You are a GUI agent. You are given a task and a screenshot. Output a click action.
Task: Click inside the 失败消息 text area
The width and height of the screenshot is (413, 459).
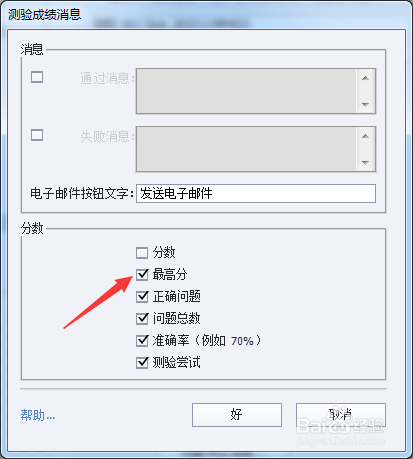click(x=247, y=149)
